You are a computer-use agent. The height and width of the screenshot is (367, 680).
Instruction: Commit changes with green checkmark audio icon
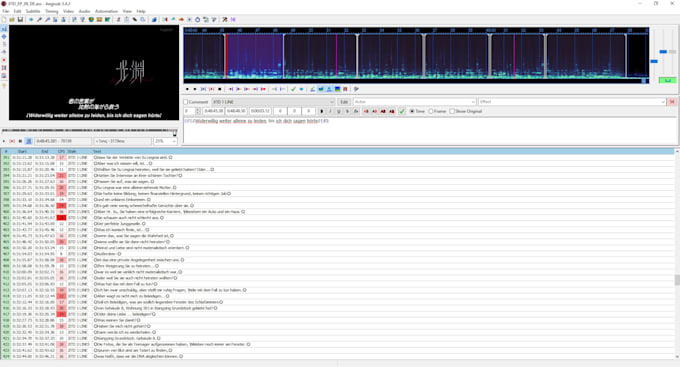[293, 89]
